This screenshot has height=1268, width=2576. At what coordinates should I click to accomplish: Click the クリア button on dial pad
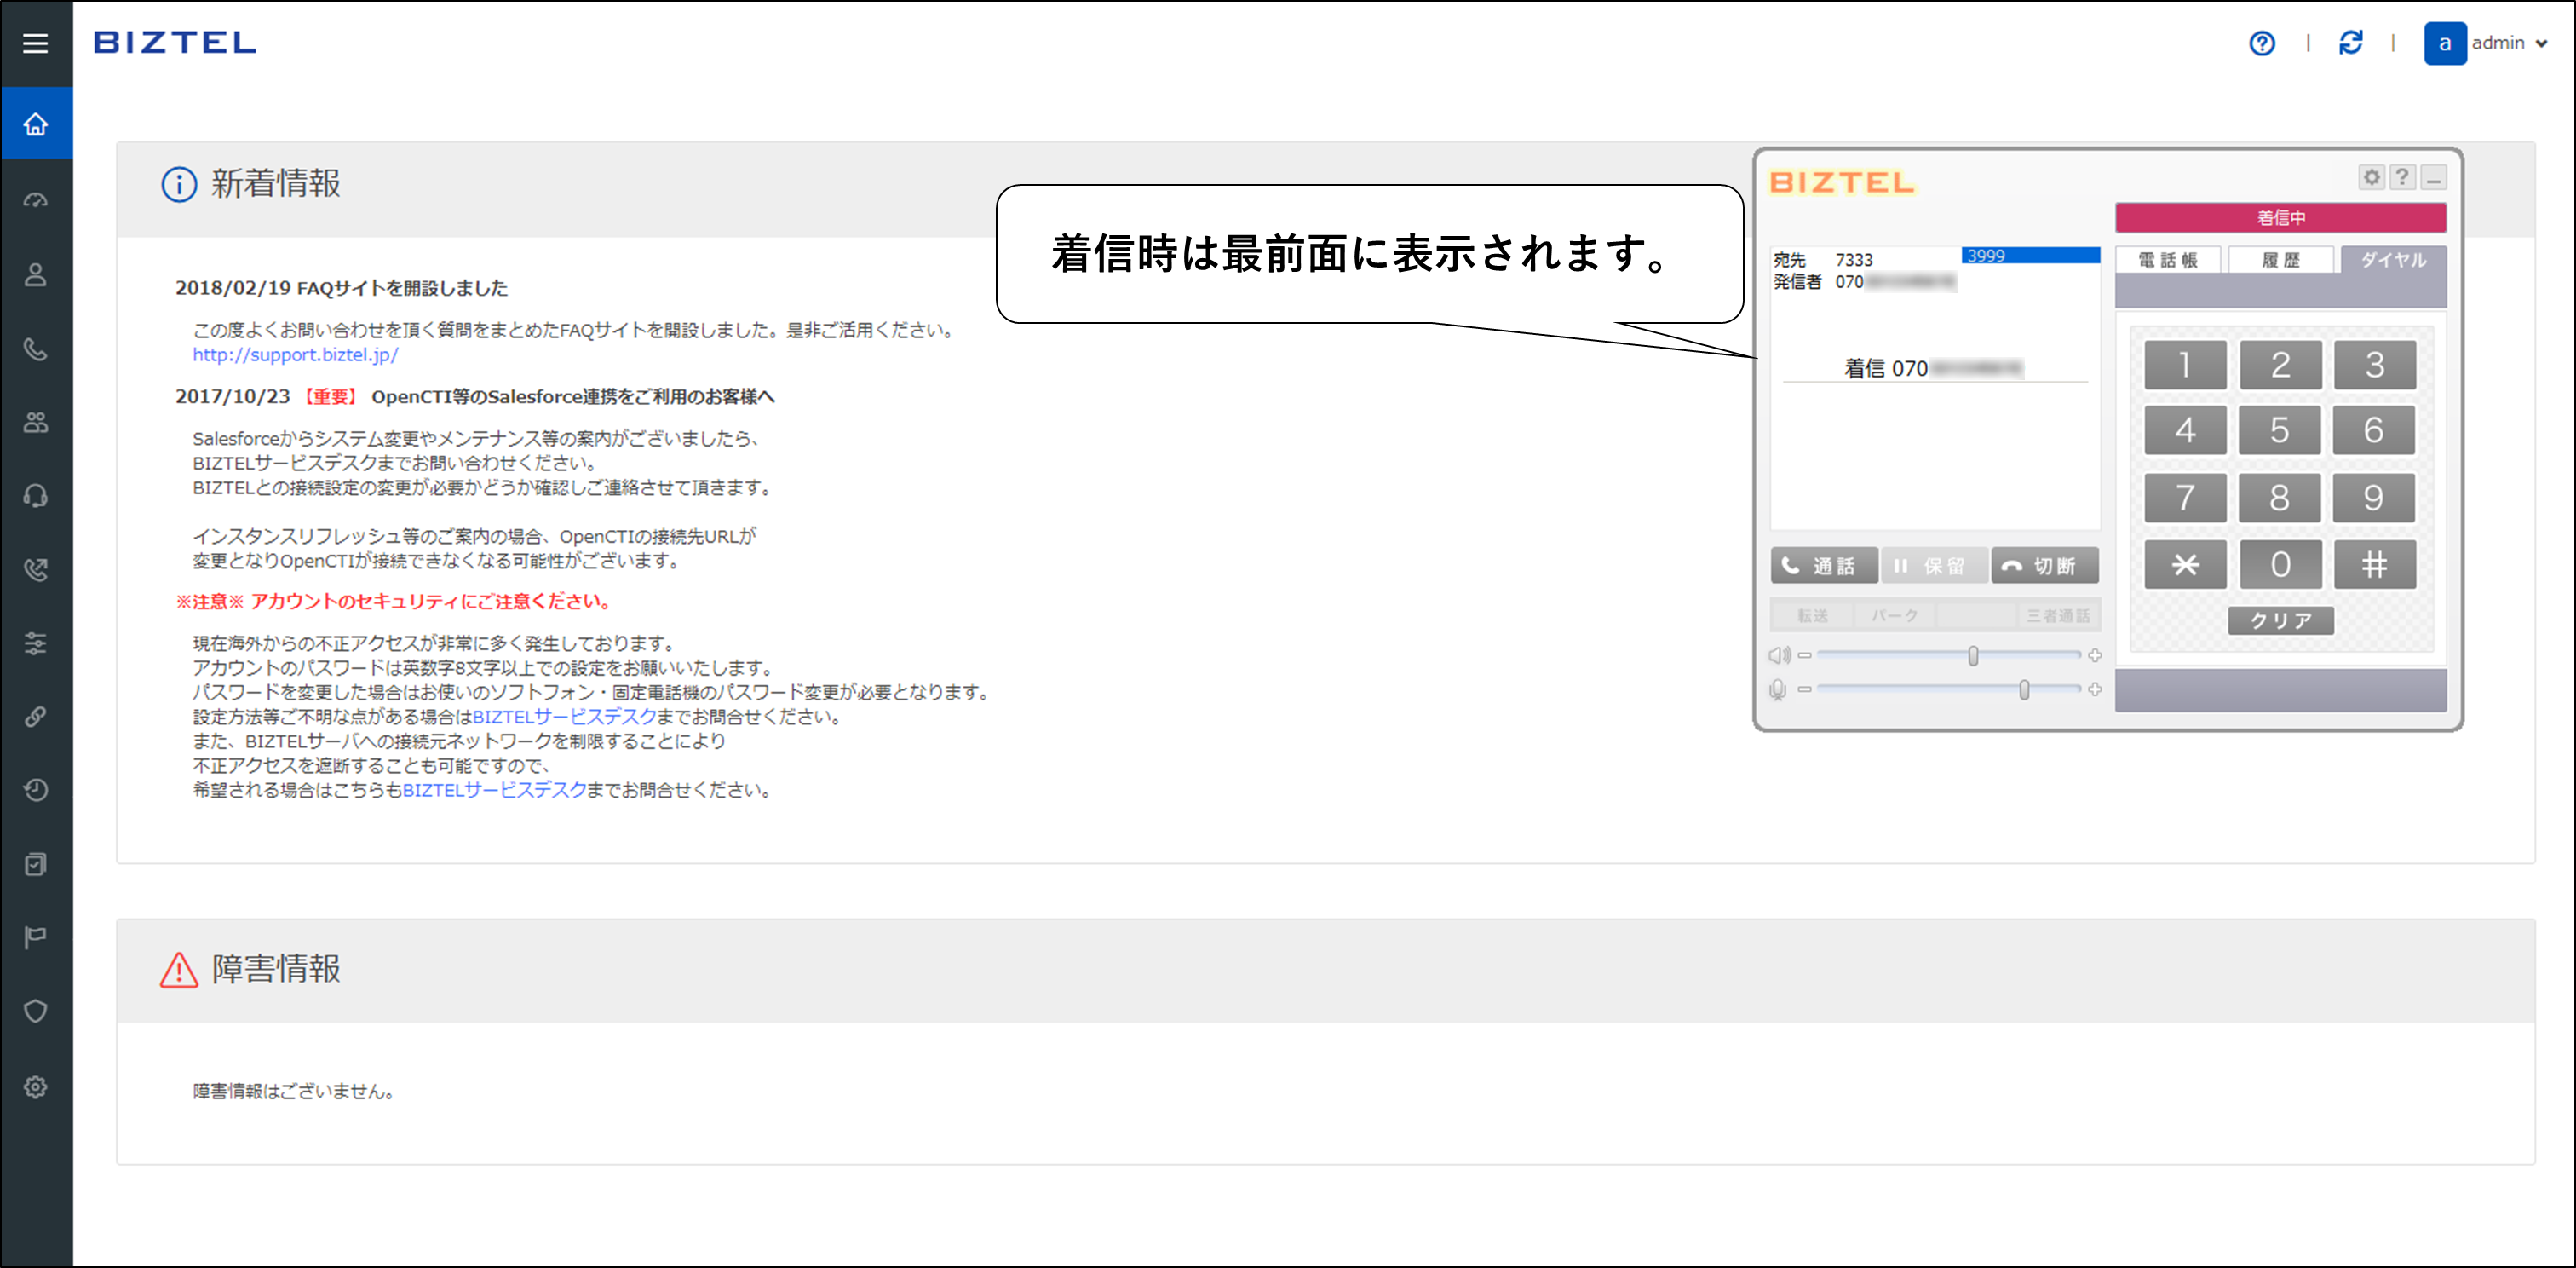tap(2280, 620)
